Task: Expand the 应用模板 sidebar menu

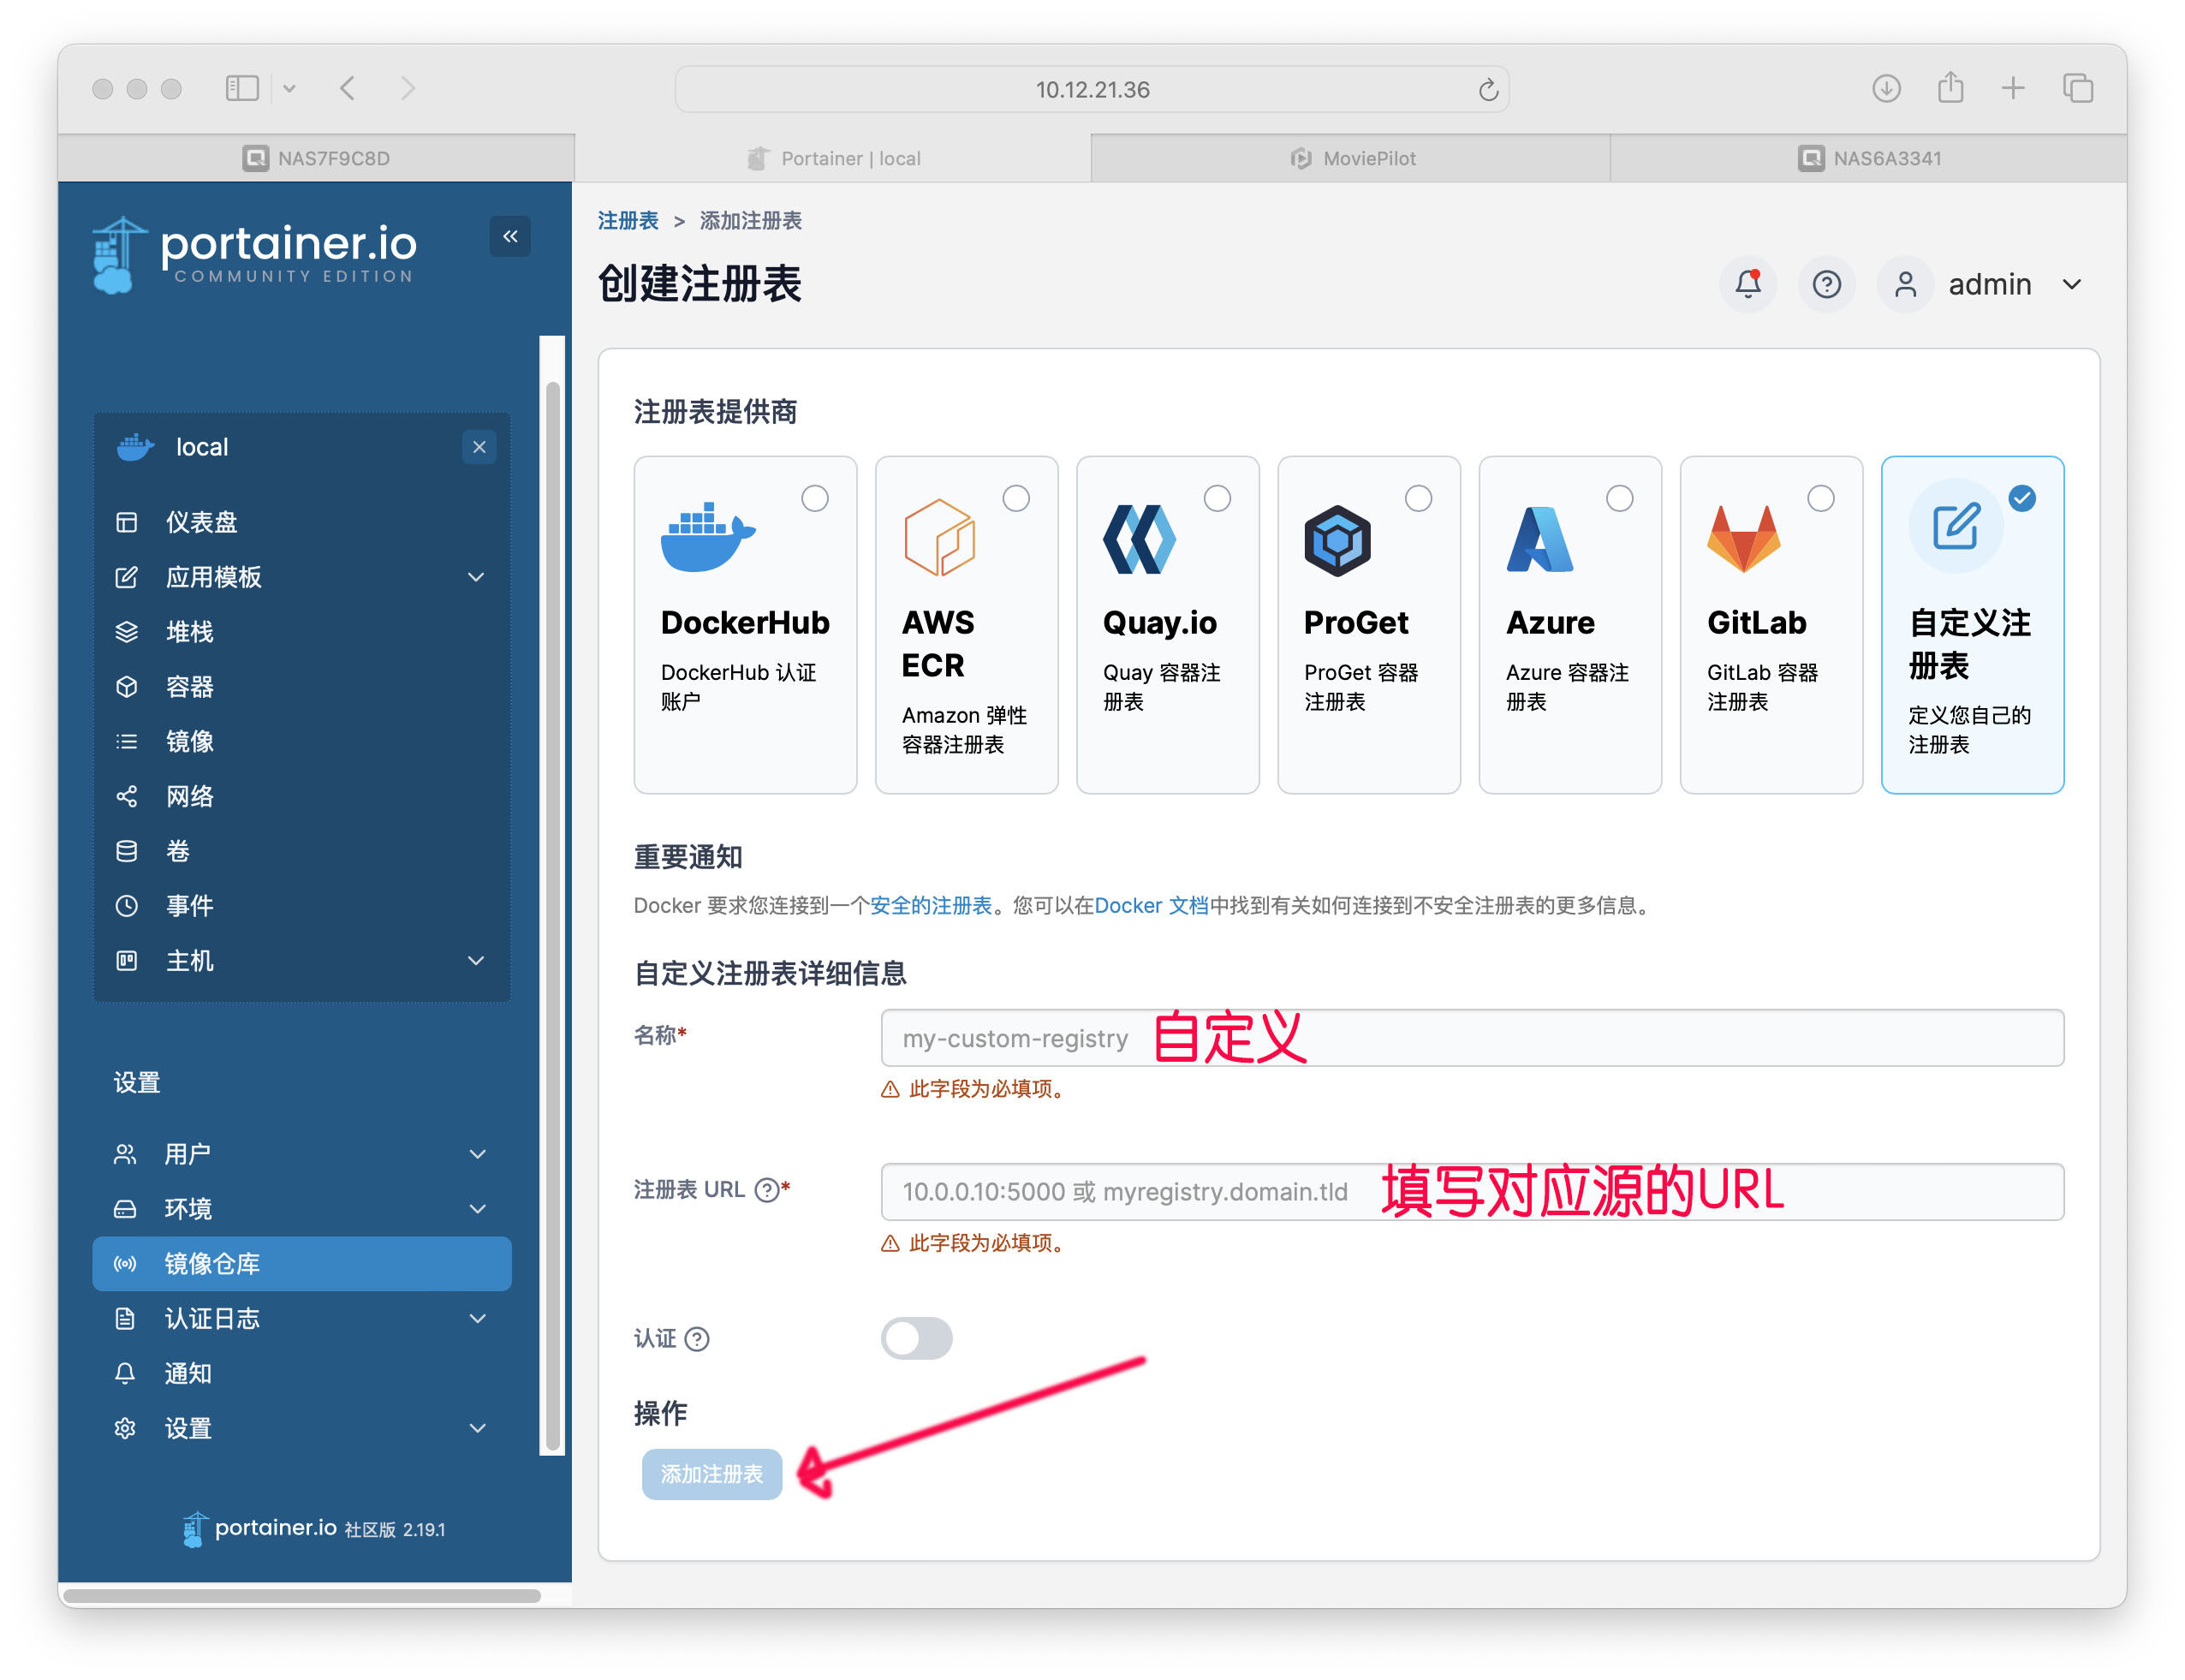Action: tap(301, 577)
